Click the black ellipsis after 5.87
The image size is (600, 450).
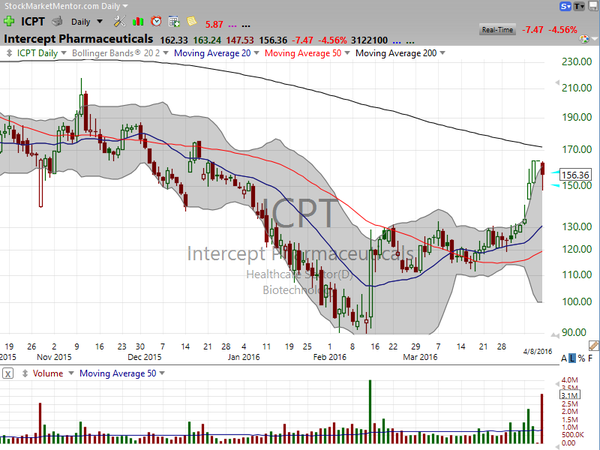[246, 26]
